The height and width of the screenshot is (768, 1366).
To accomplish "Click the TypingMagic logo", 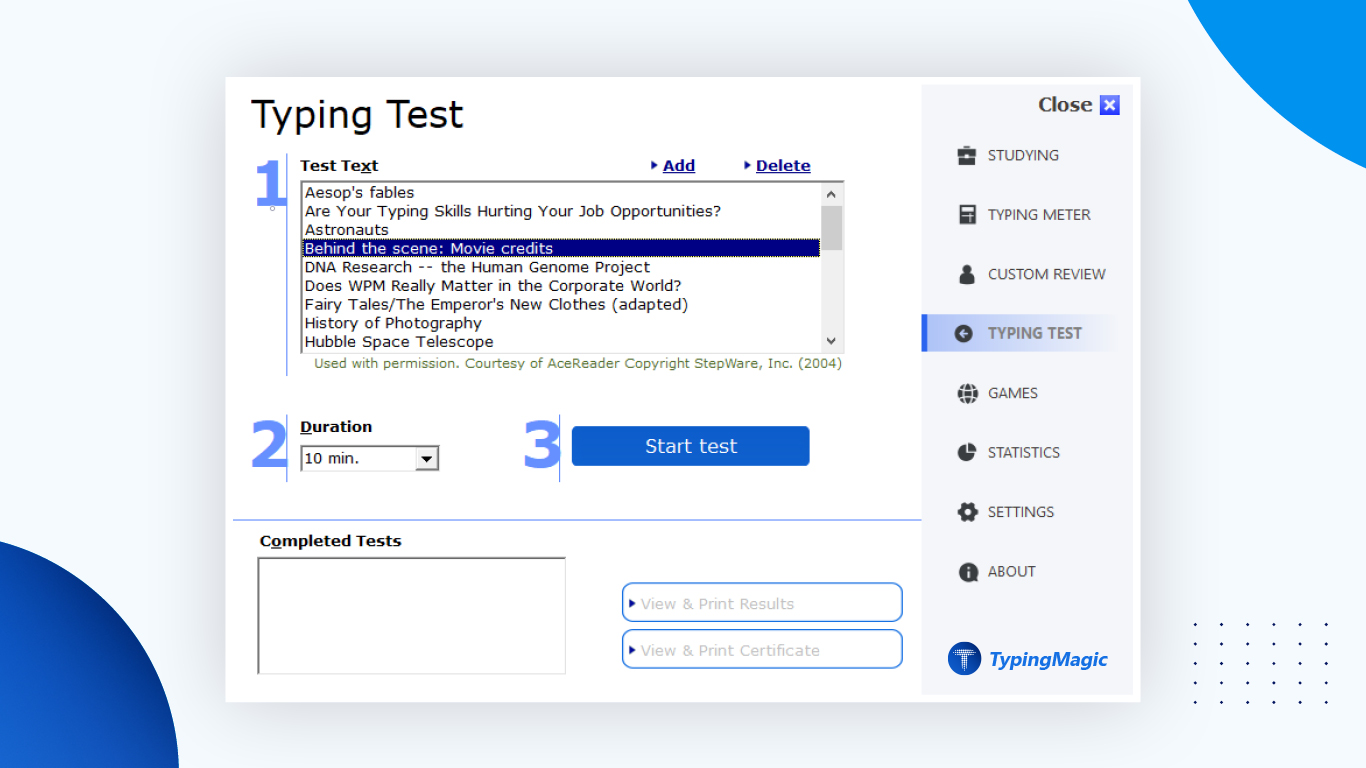I will pos(1027,658).
